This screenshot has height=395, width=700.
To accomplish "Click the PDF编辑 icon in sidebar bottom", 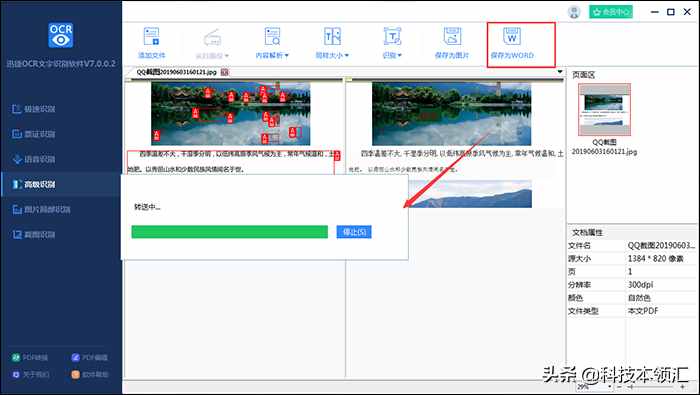I will point(75,358).
